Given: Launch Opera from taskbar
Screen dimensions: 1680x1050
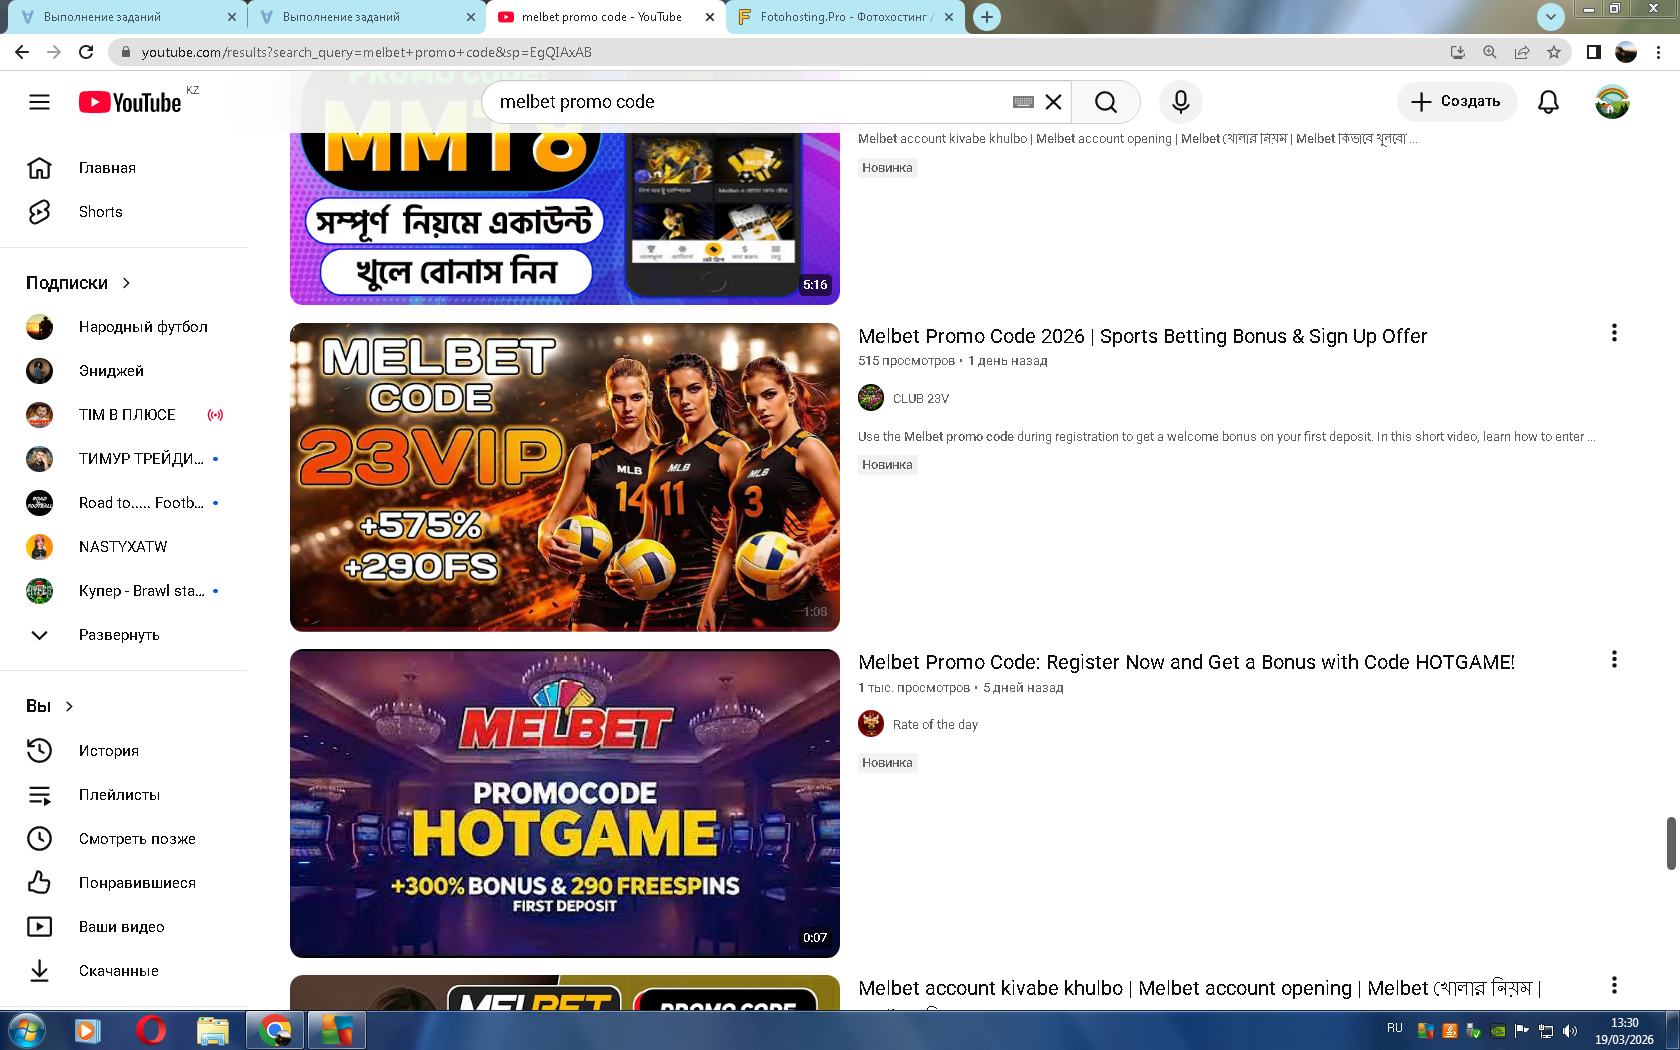Looking at the screenshot, I should (x=150, y=1030).
